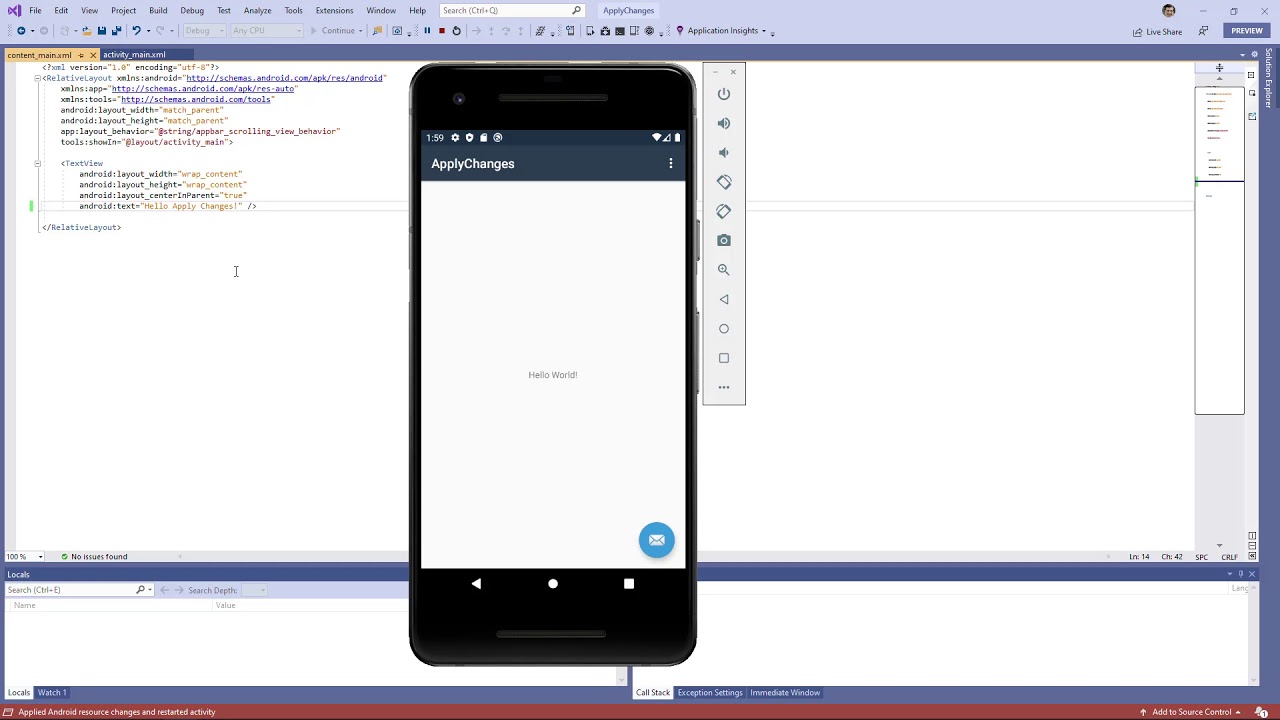Open the Build menu
1280x720 pixels.
click(x=158, y=10)
